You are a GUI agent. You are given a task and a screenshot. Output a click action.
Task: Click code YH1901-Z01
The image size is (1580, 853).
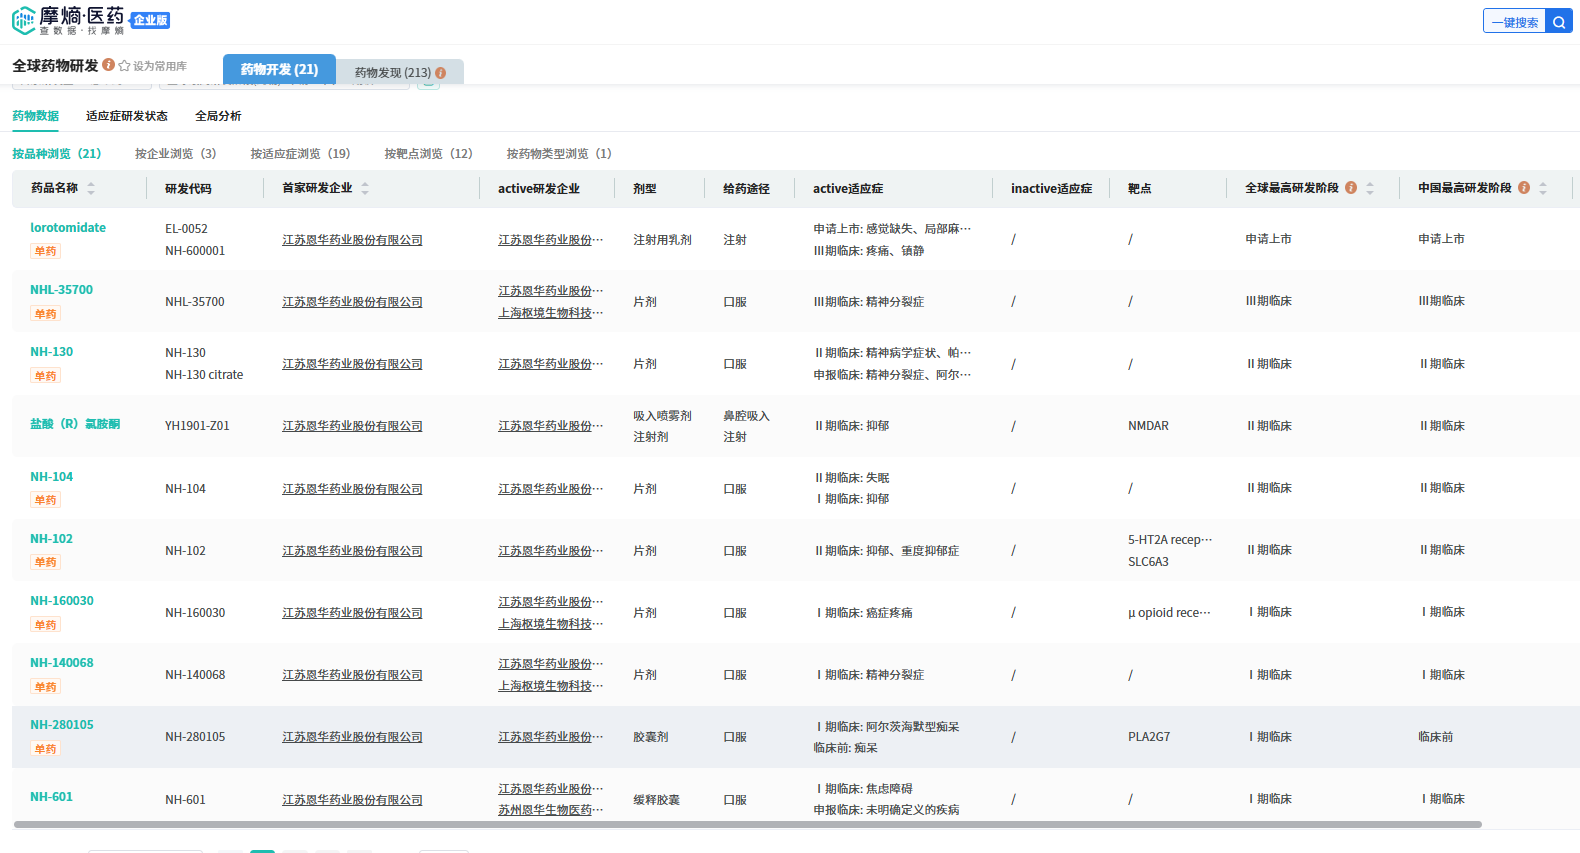[197, 426]
